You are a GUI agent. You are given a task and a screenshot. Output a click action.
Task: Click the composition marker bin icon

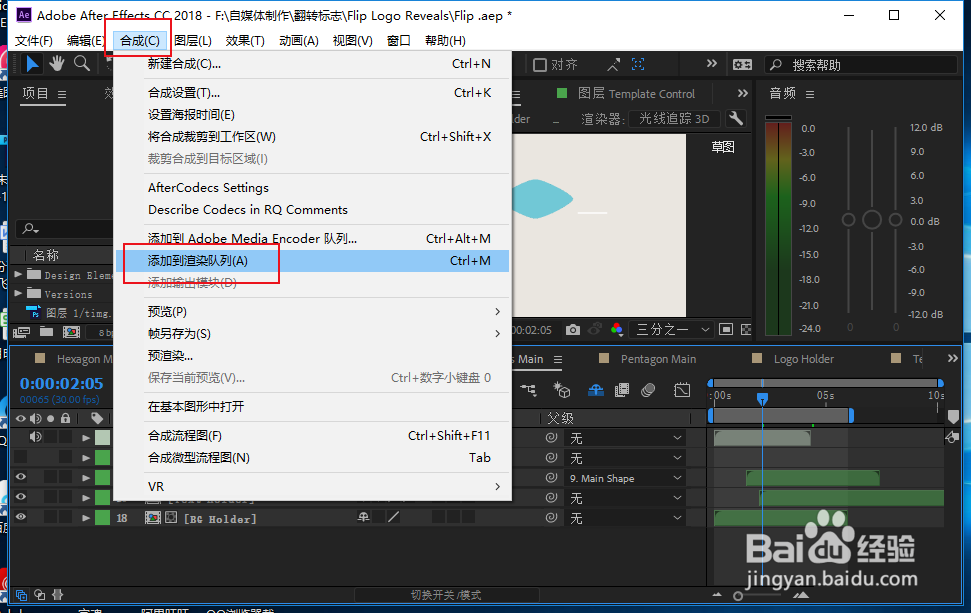click(953, 417)
